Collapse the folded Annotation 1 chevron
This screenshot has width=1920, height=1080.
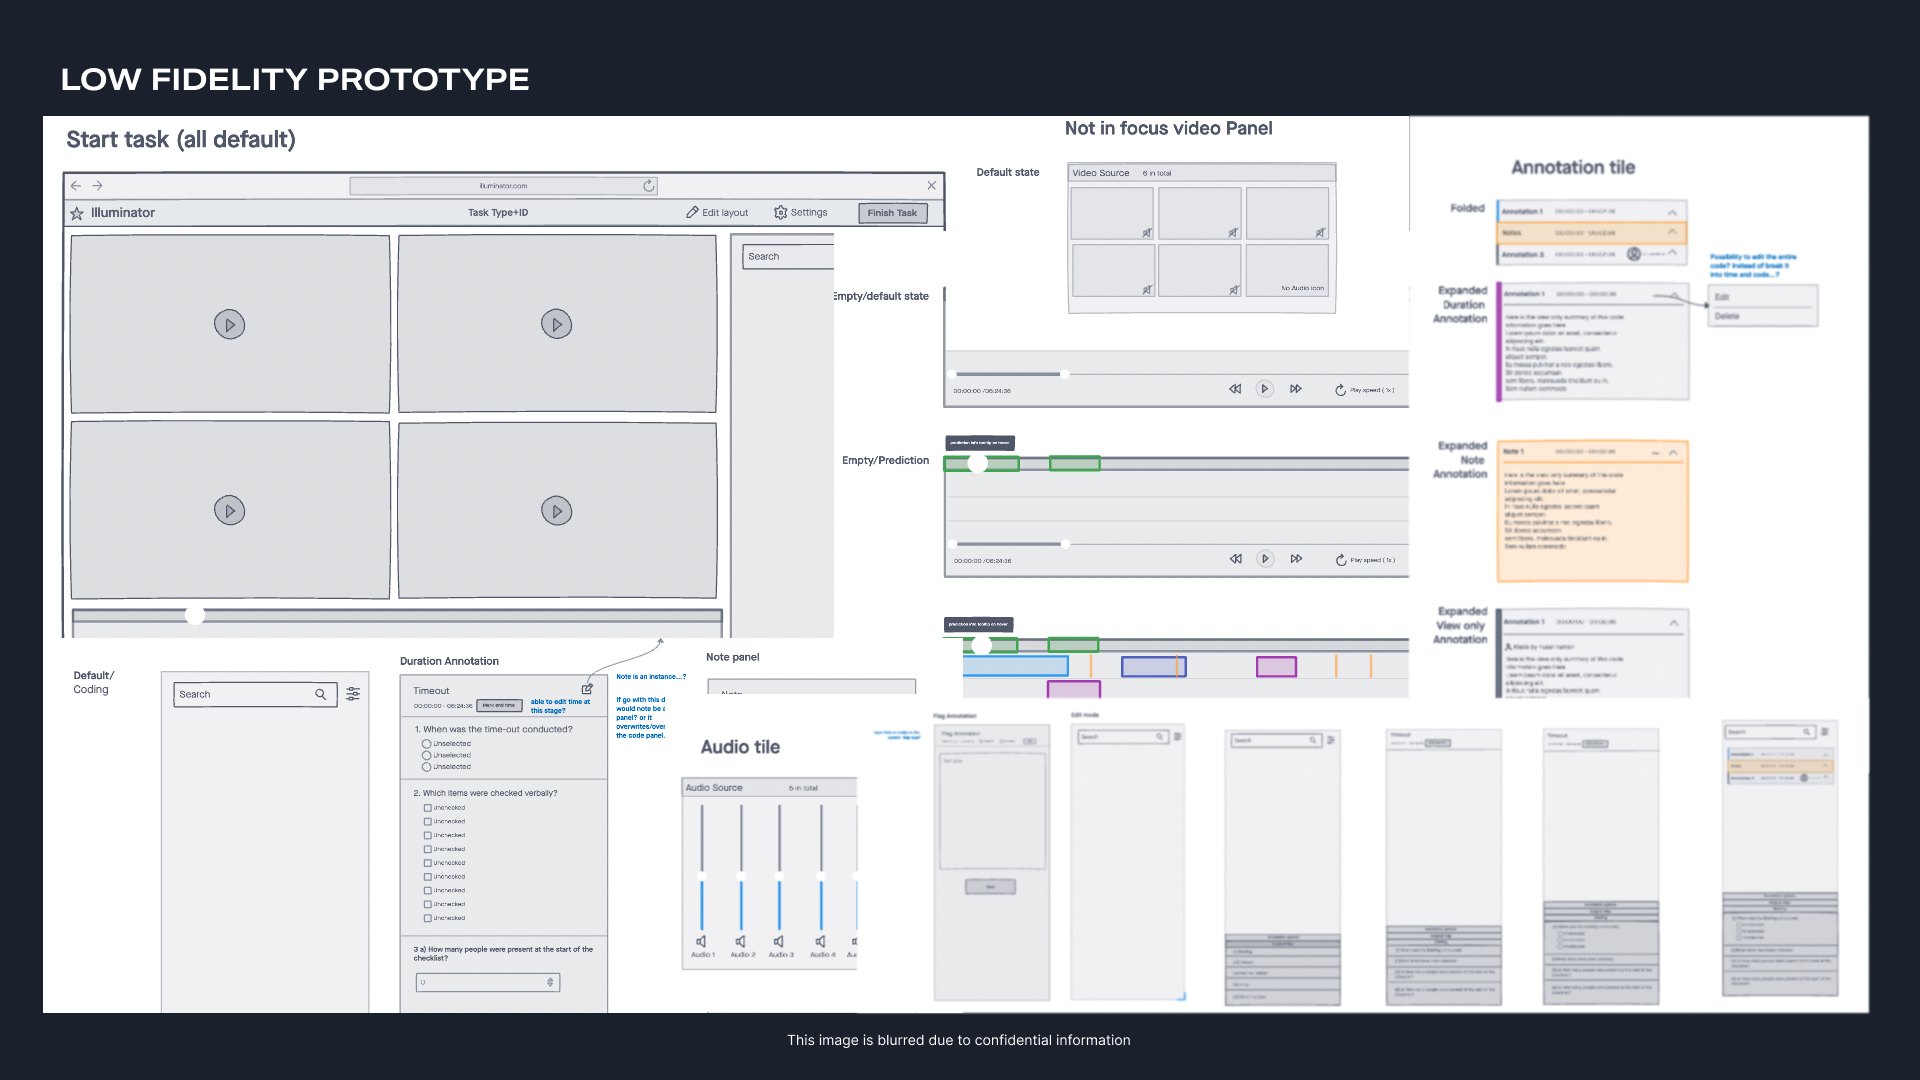1672,212
